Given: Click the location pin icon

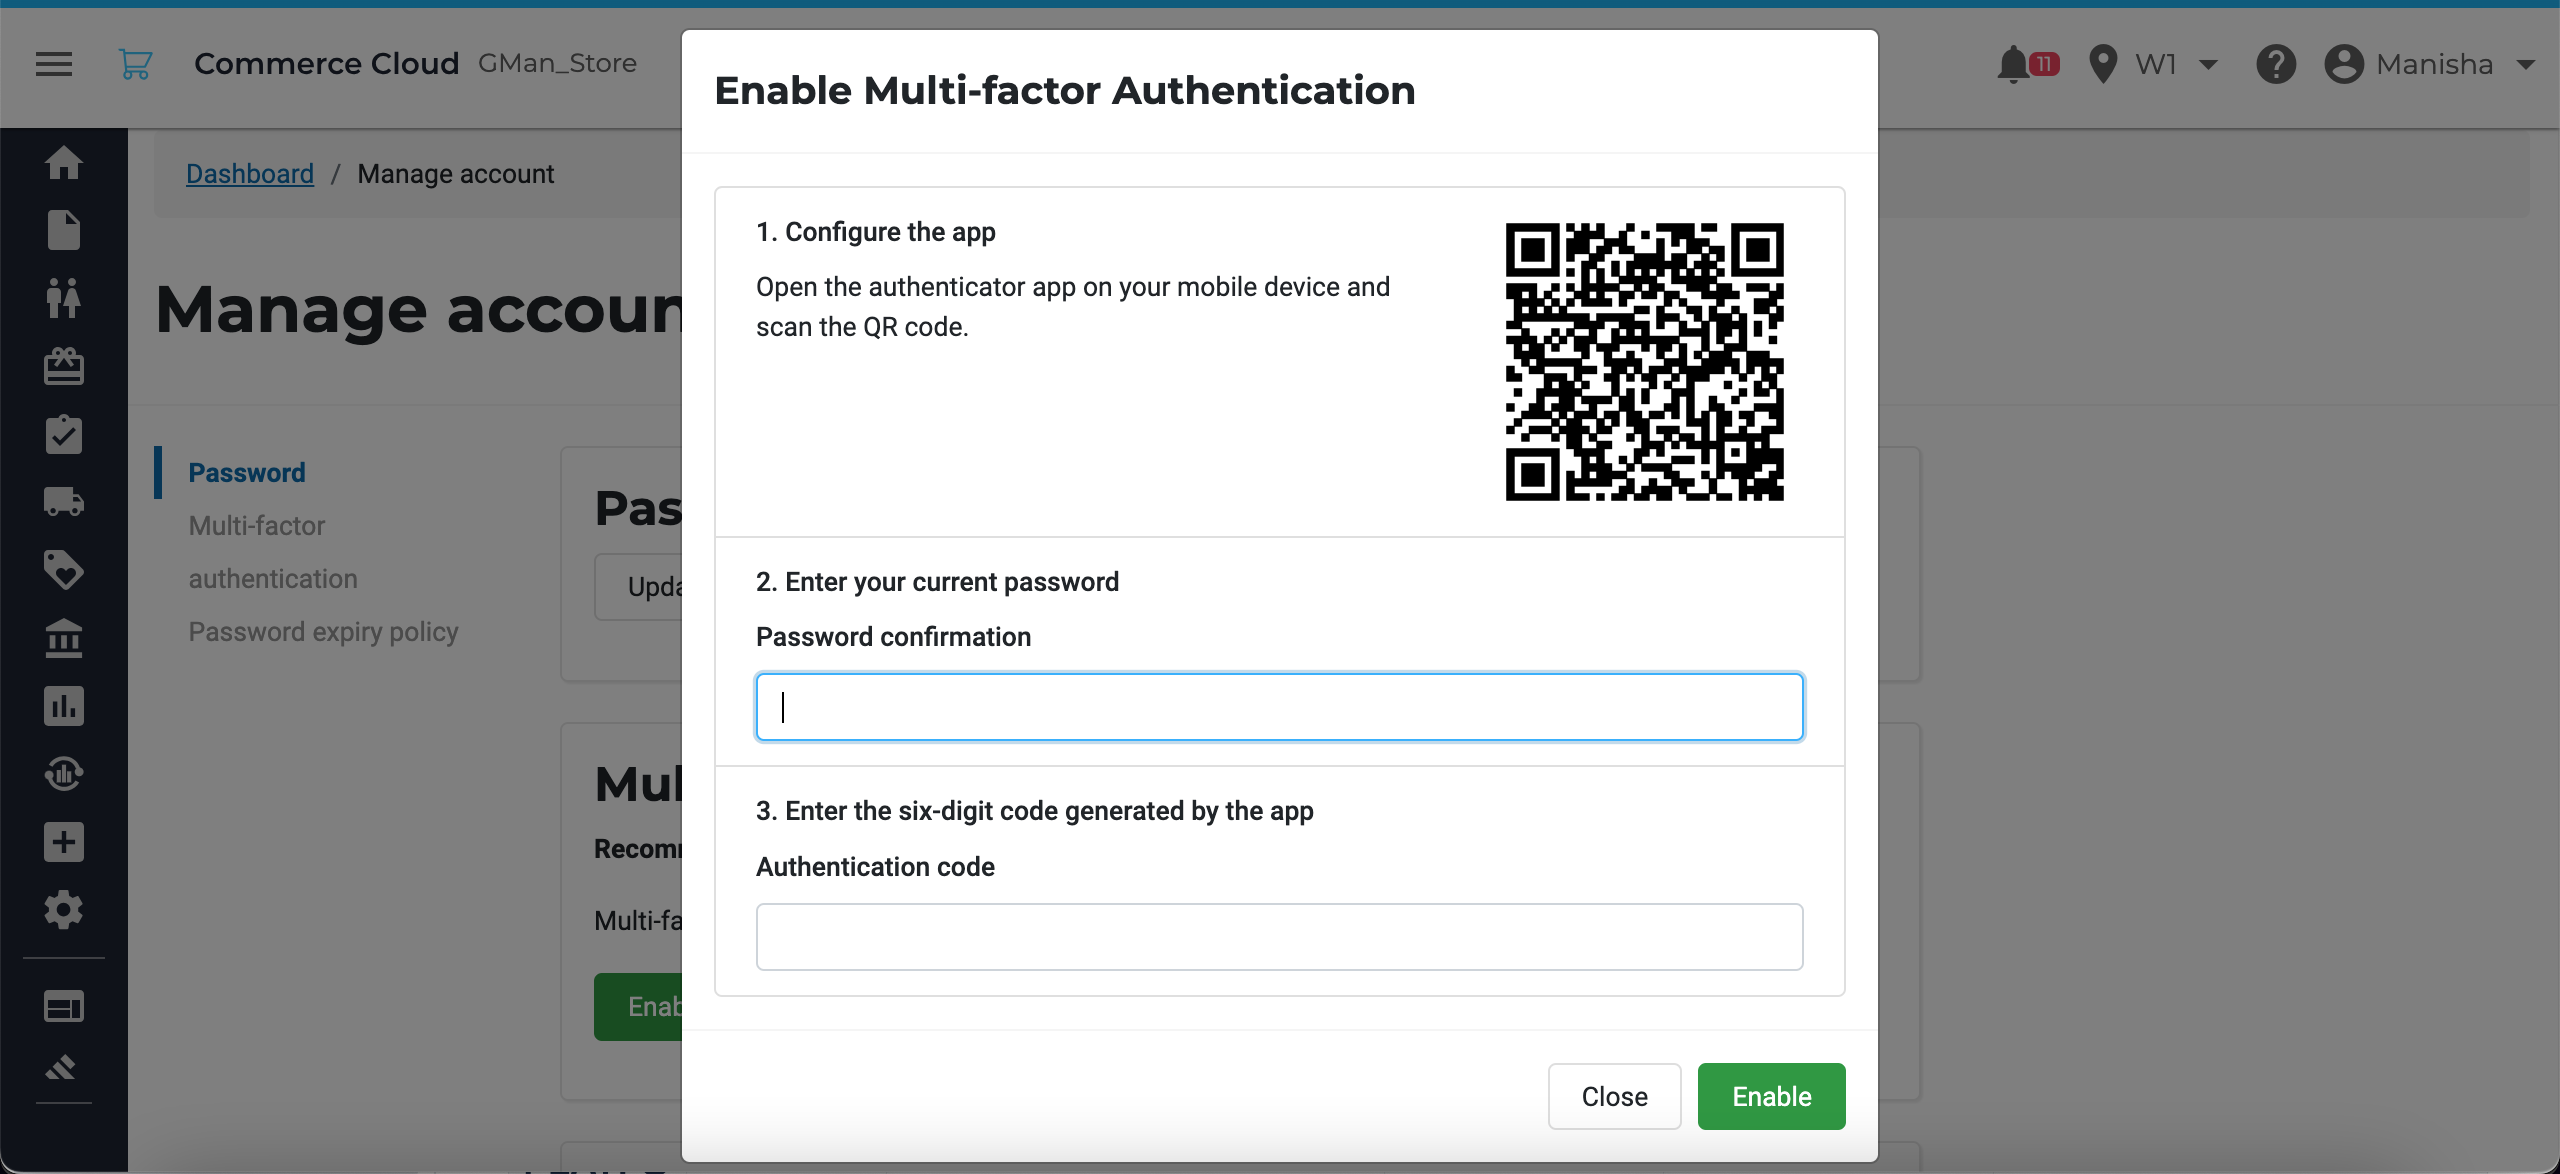Looking at the screenshot, I should (x=2104, y=64).
